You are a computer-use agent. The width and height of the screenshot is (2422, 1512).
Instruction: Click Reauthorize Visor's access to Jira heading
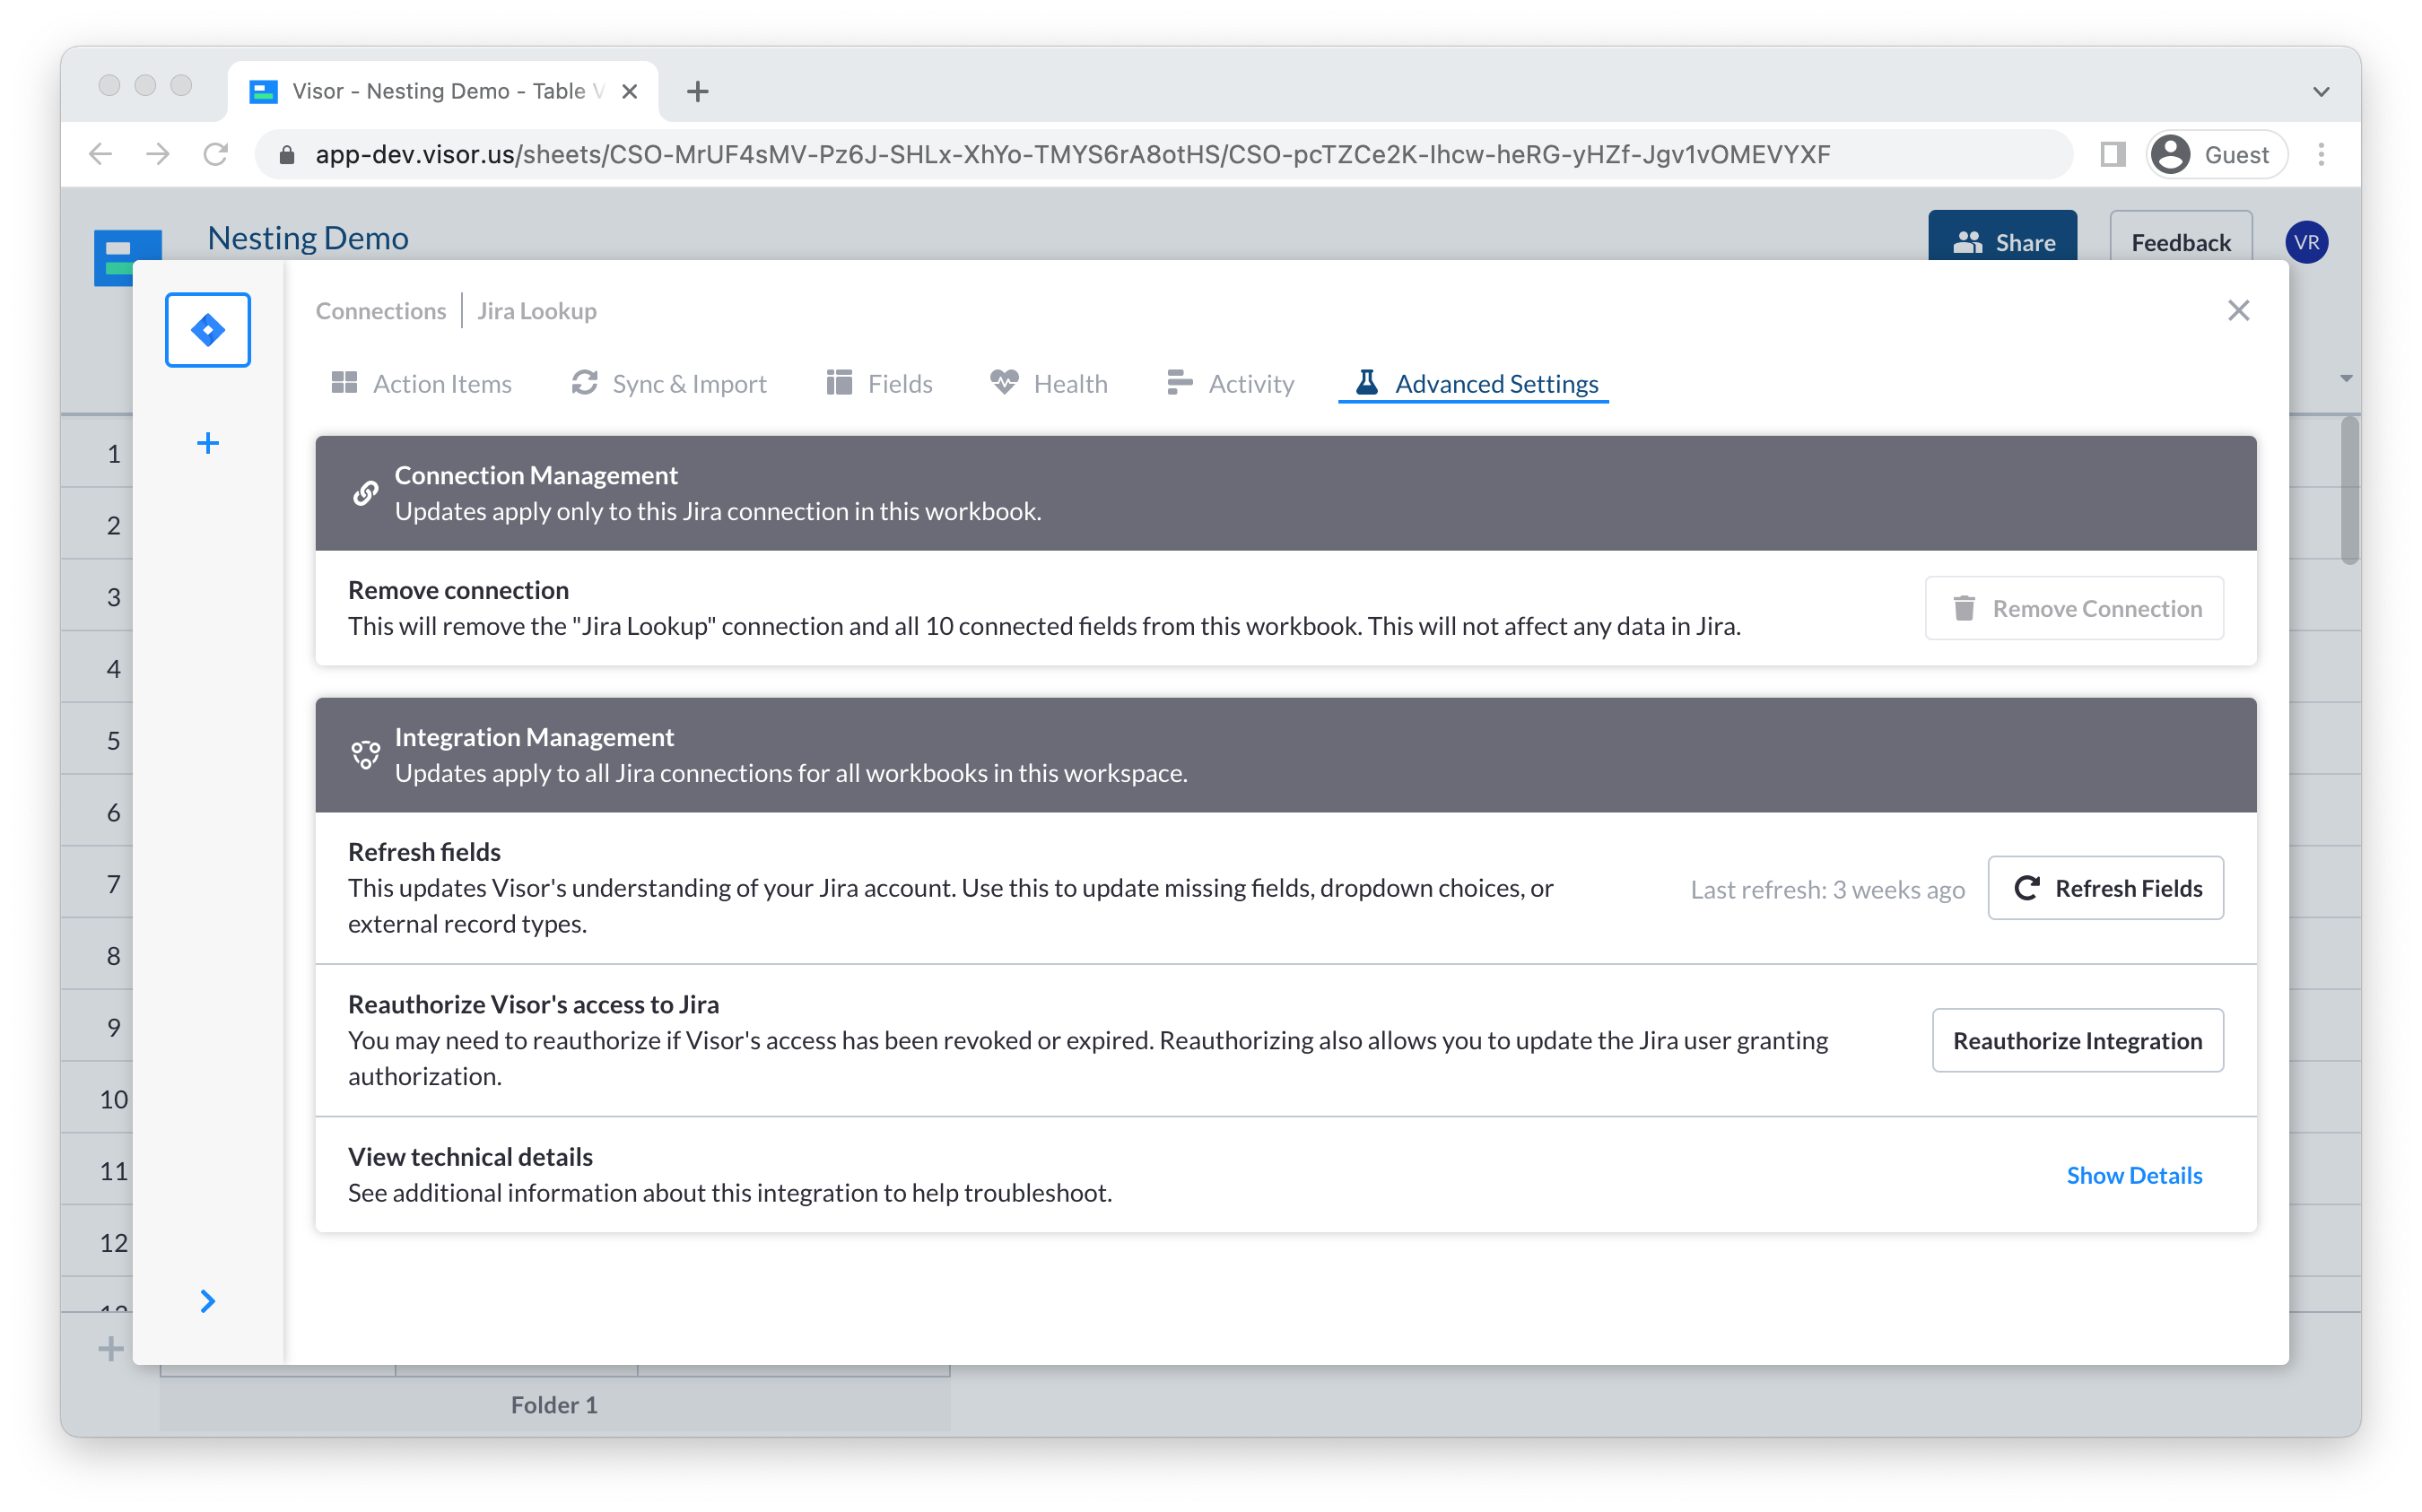[533, 1004]
